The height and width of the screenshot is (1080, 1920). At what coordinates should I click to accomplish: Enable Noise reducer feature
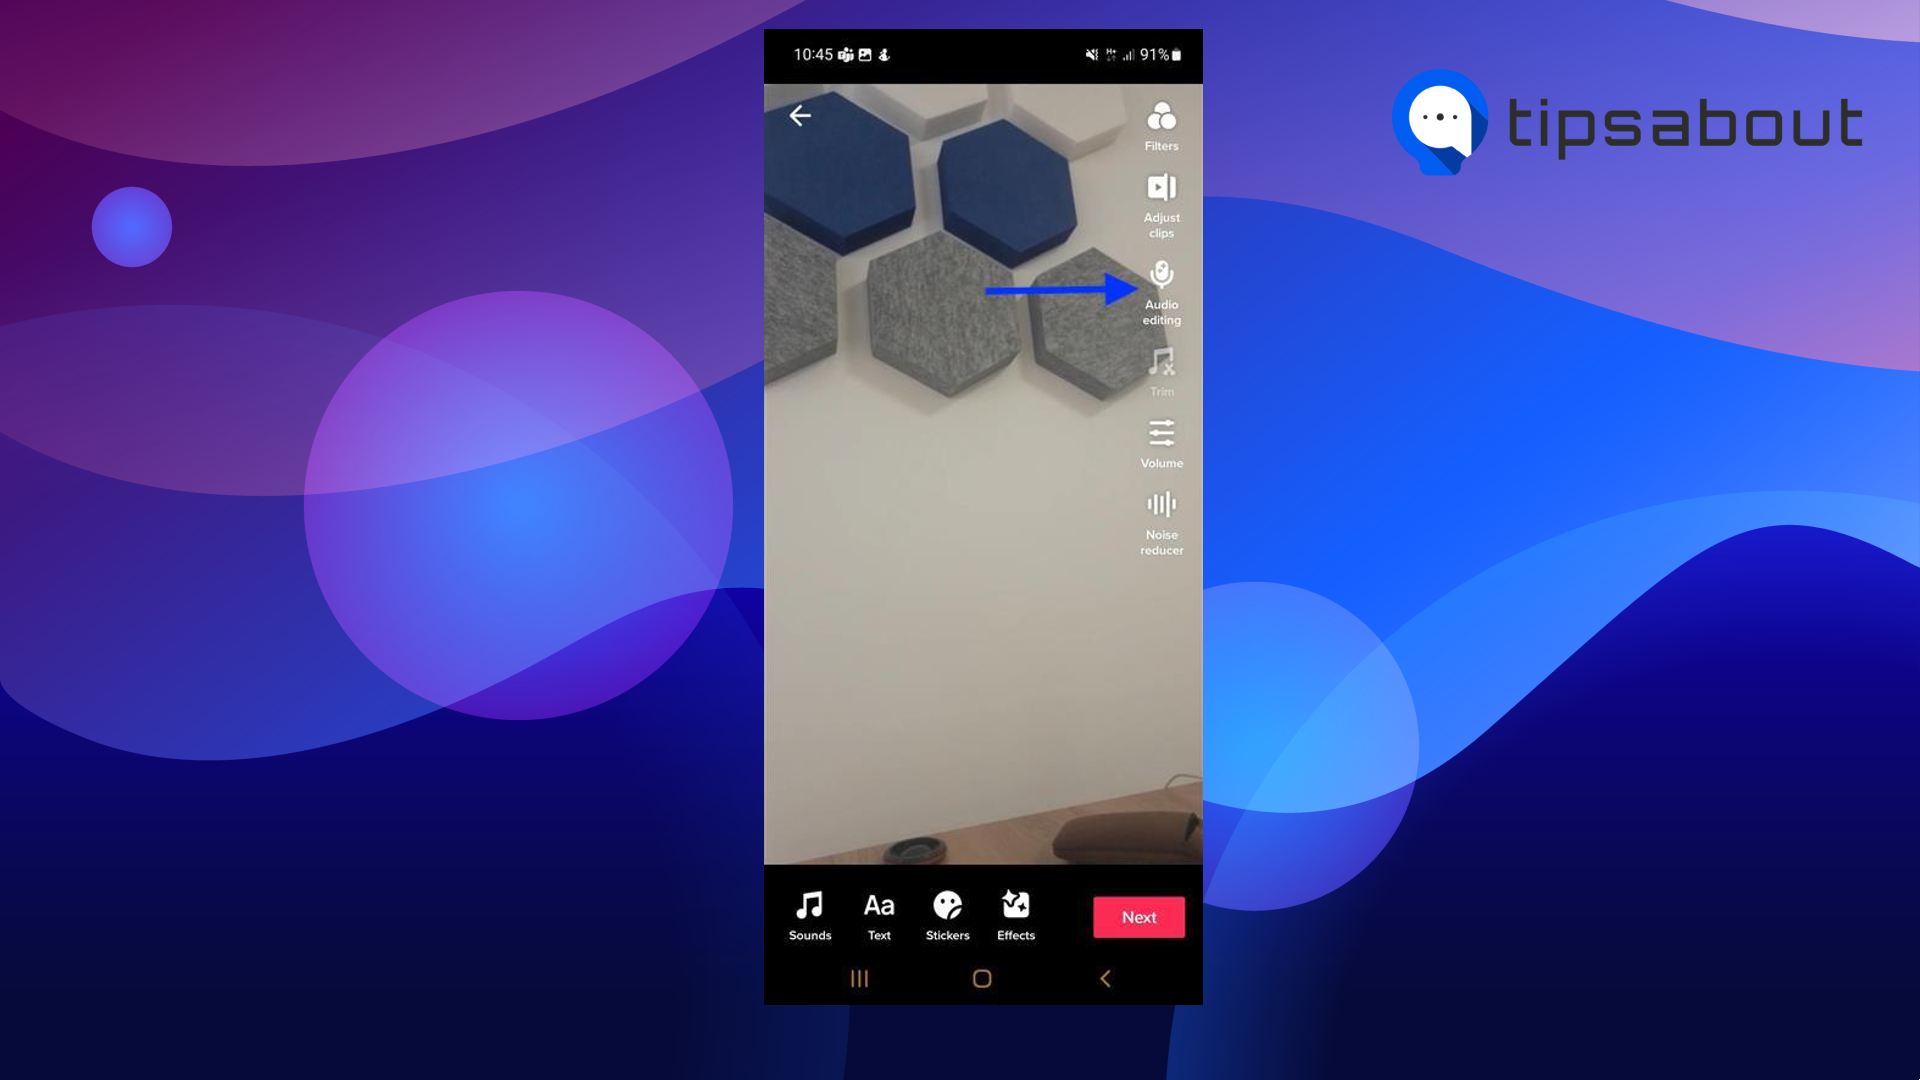point(1160,520)
